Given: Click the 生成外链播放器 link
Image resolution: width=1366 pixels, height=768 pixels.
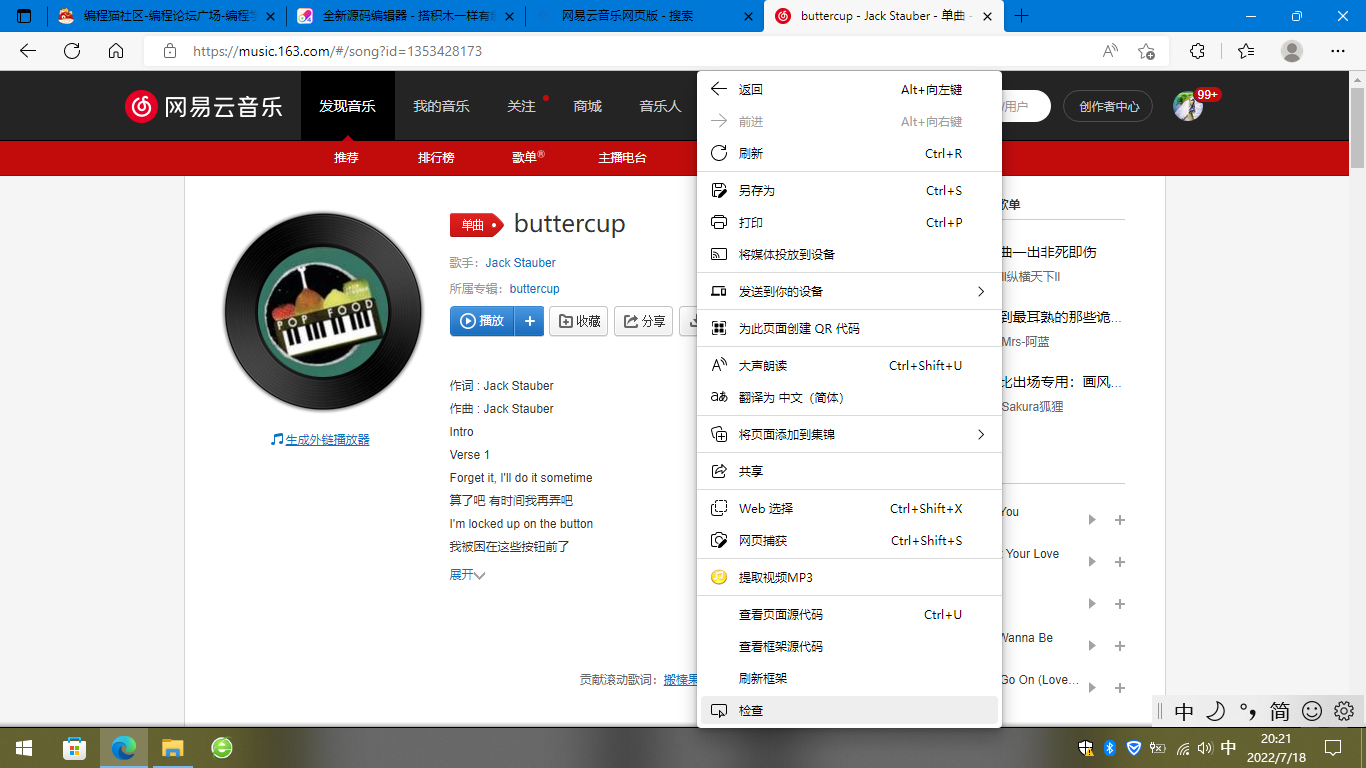Looking at the screenshot, I should coord(327,440).
